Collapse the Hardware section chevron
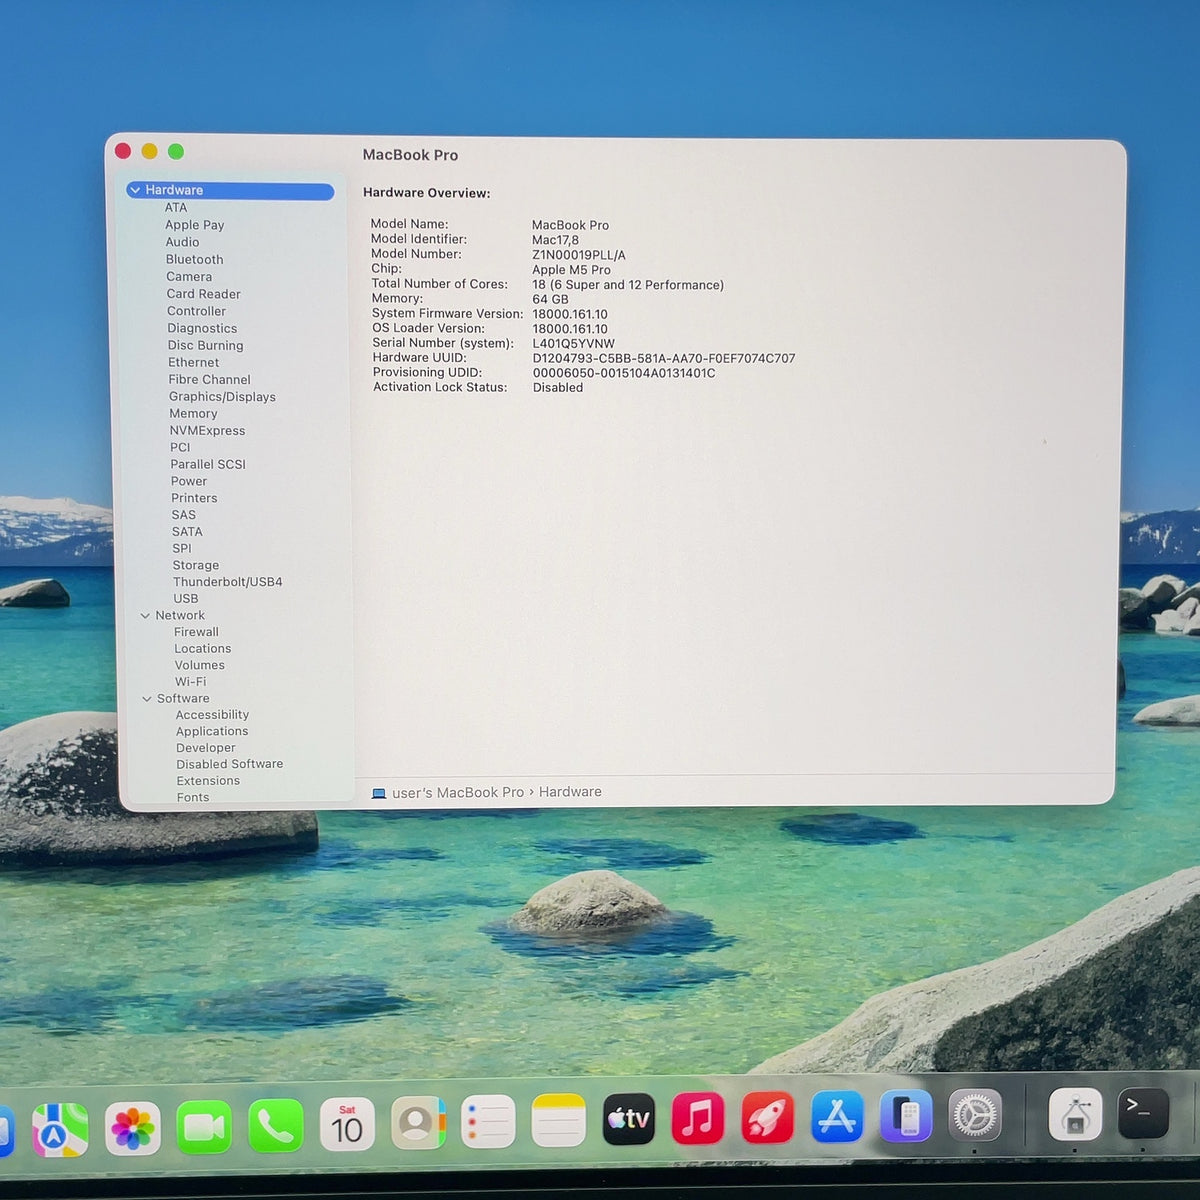1200x1200 pixels. [135, 190]
